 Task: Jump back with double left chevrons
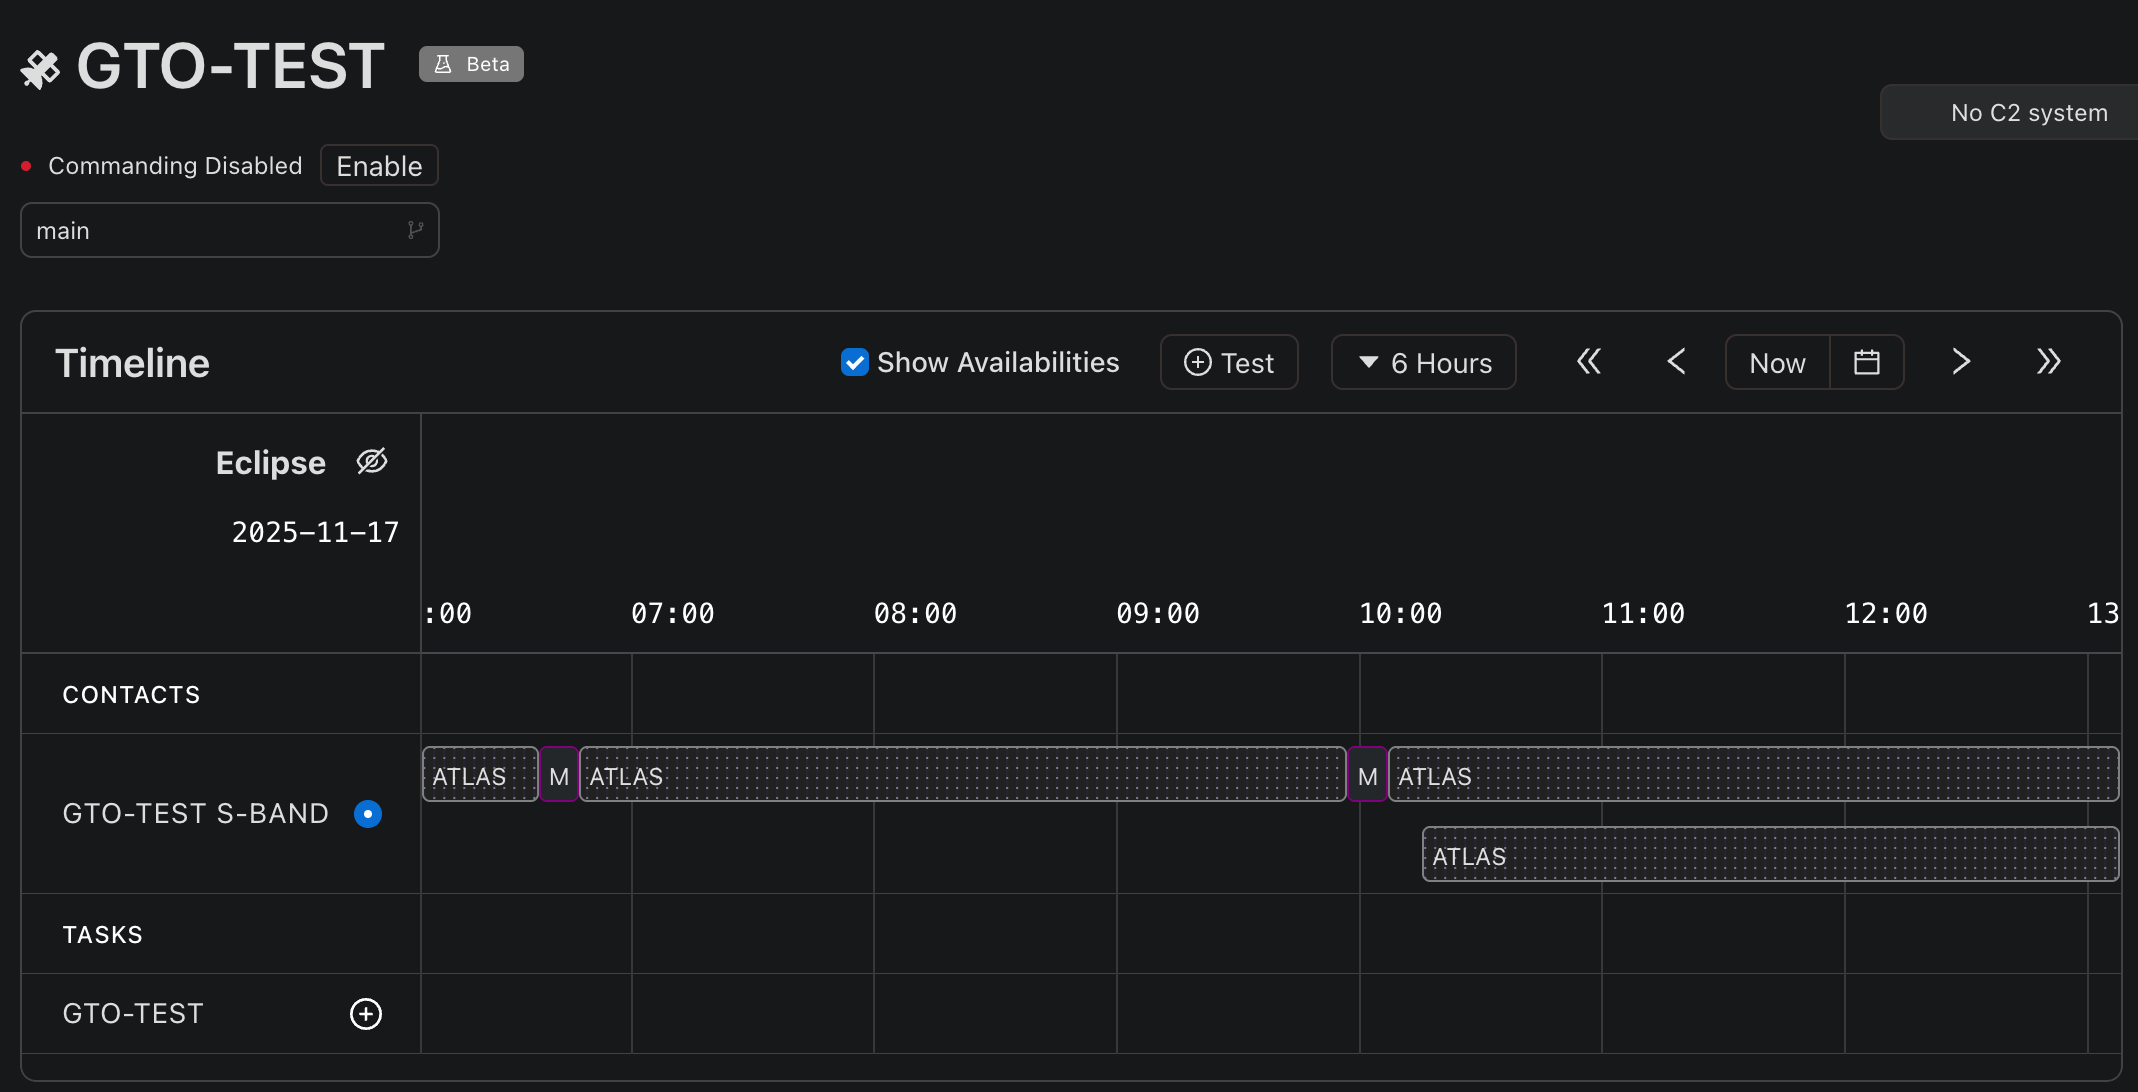point(1588,362)
